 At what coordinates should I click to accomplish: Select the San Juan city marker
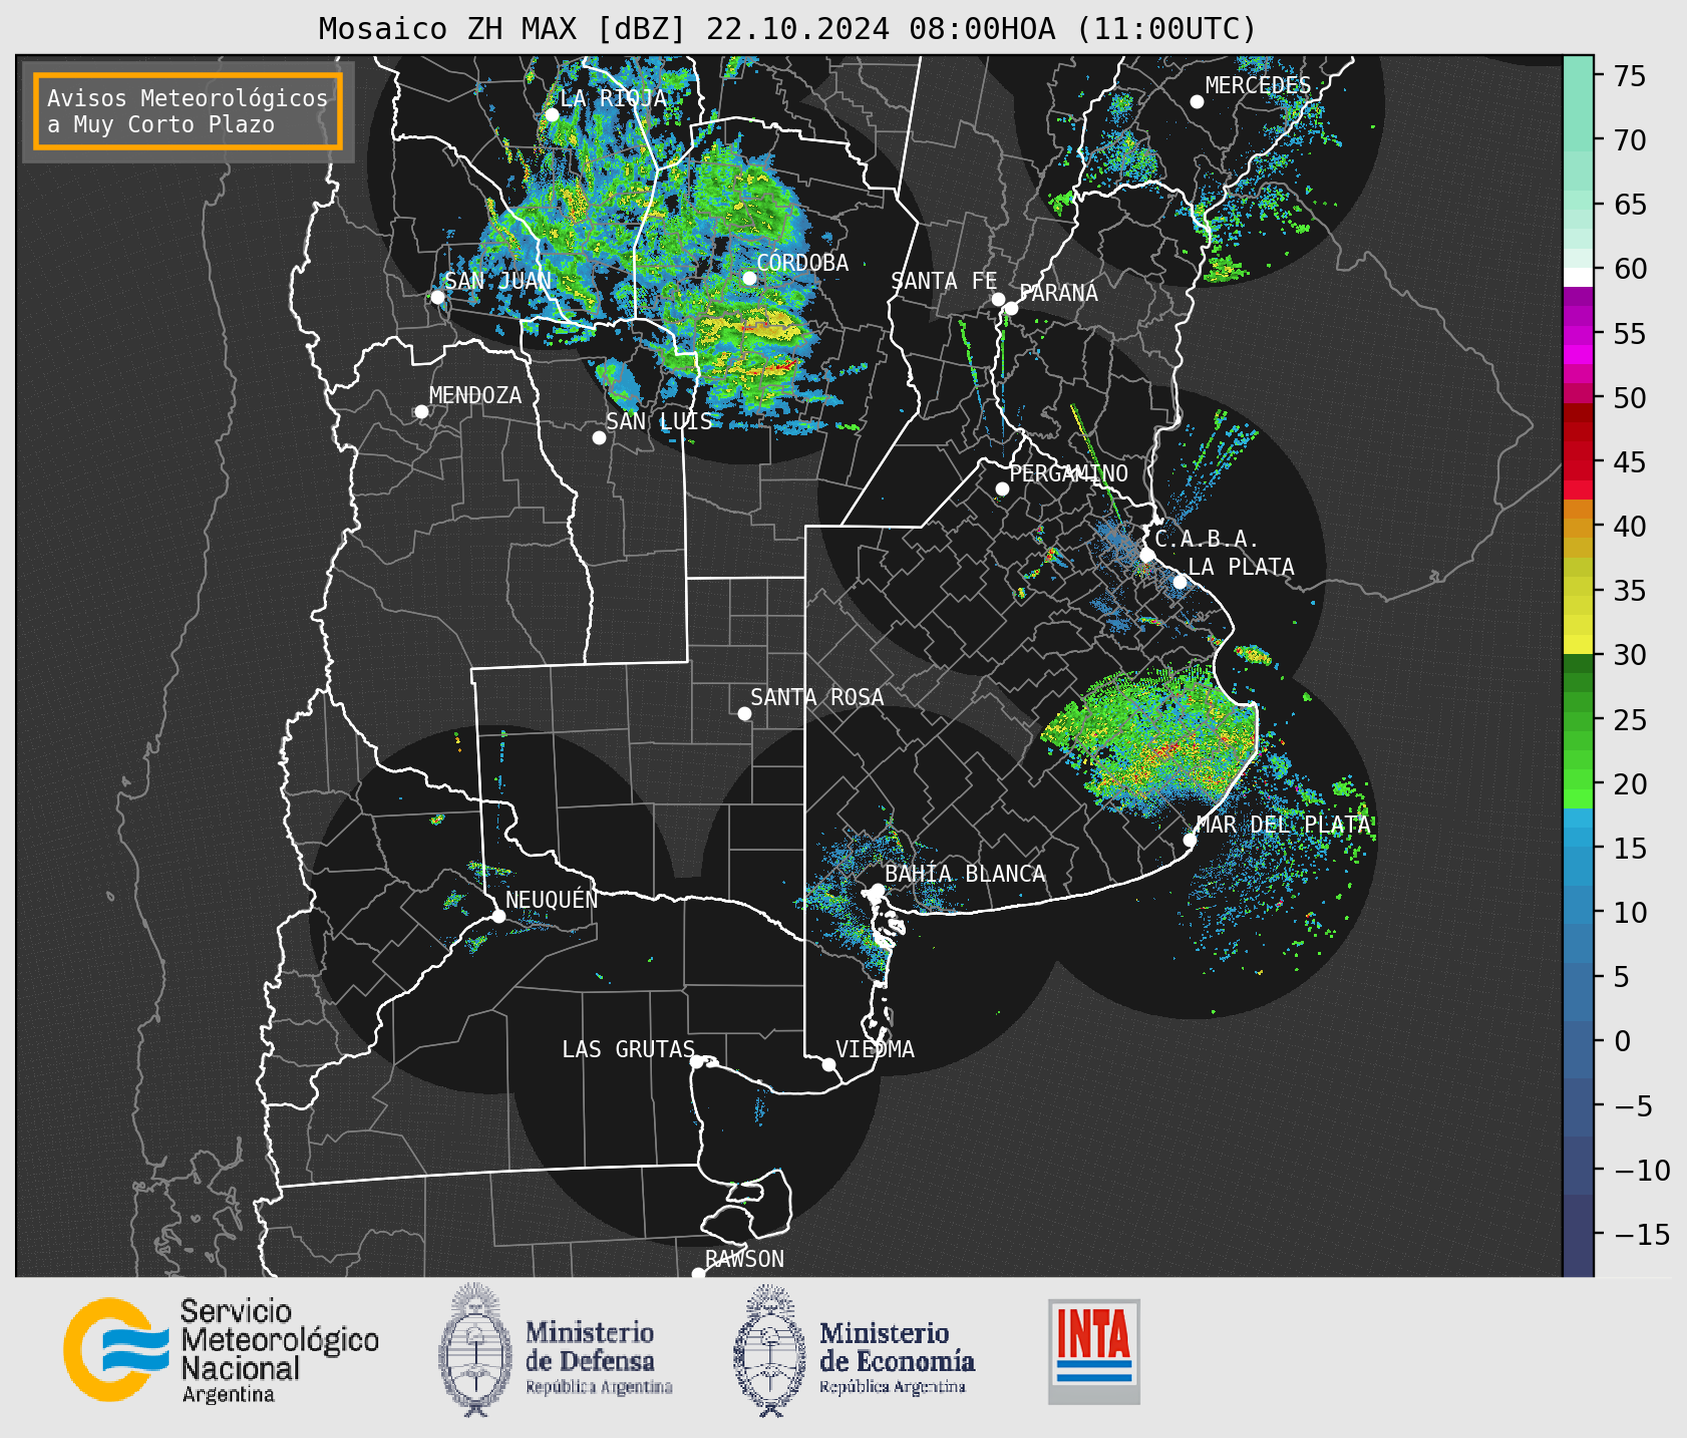point(437,297)
